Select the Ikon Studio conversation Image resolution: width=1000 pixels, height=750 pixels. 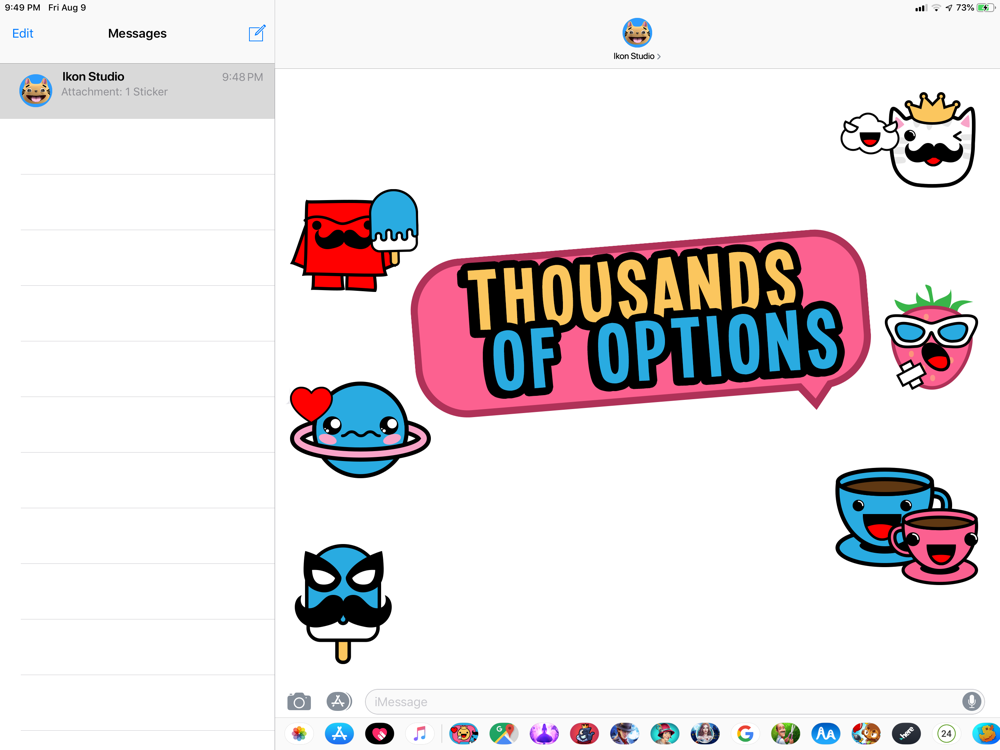tap(137, 91)
